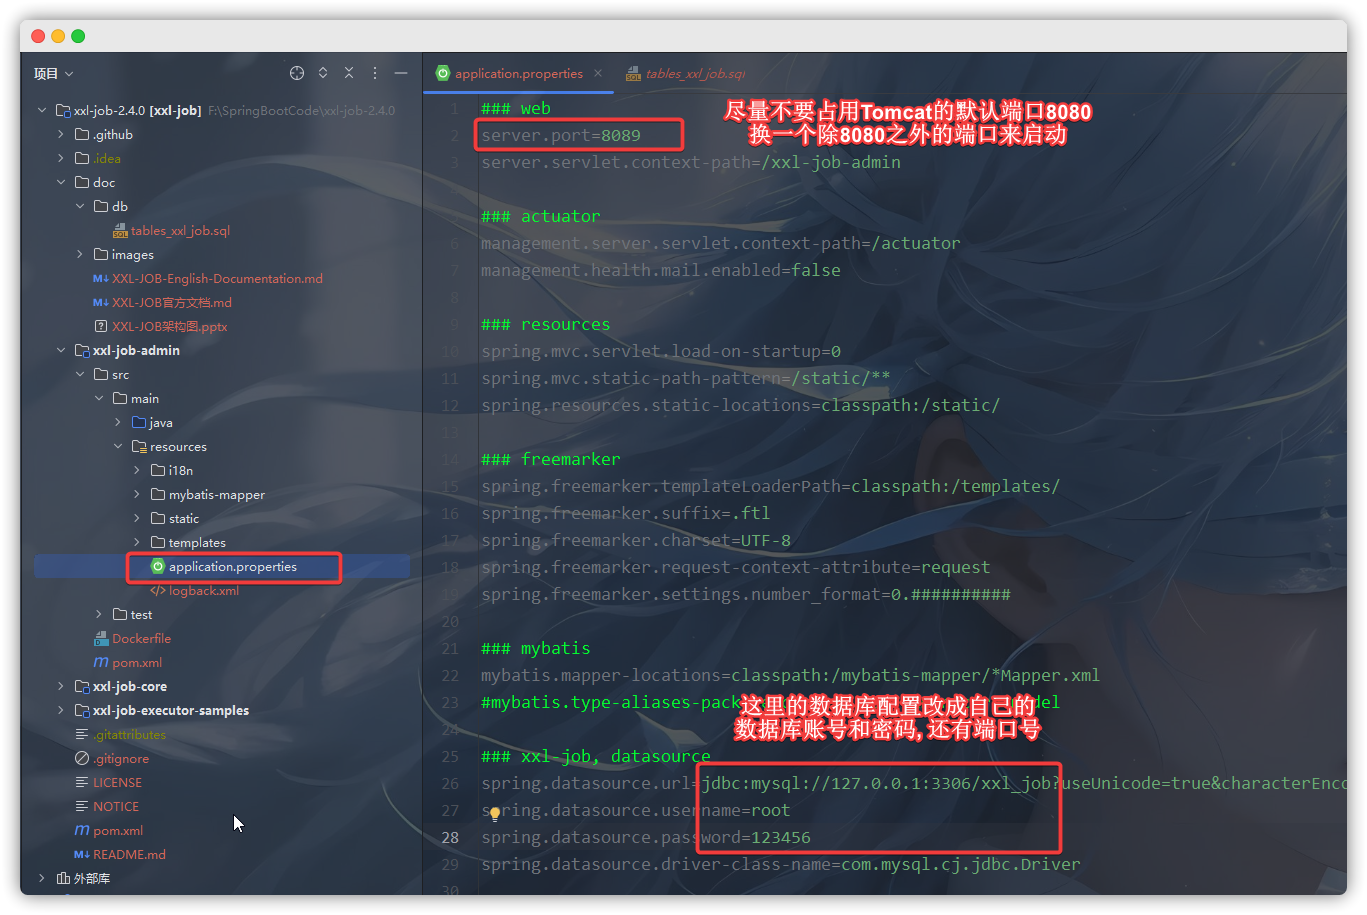This screenshot has height=915, width=1367.
Task: Expand the 外部库 external libraries node
Action: 42,878
